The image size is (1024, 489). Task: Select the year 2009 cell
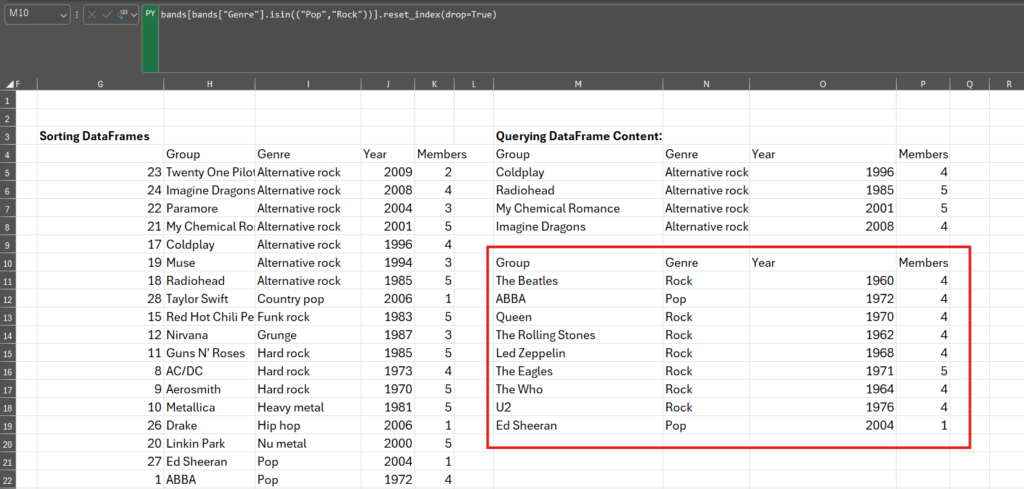tap(387, 172)
